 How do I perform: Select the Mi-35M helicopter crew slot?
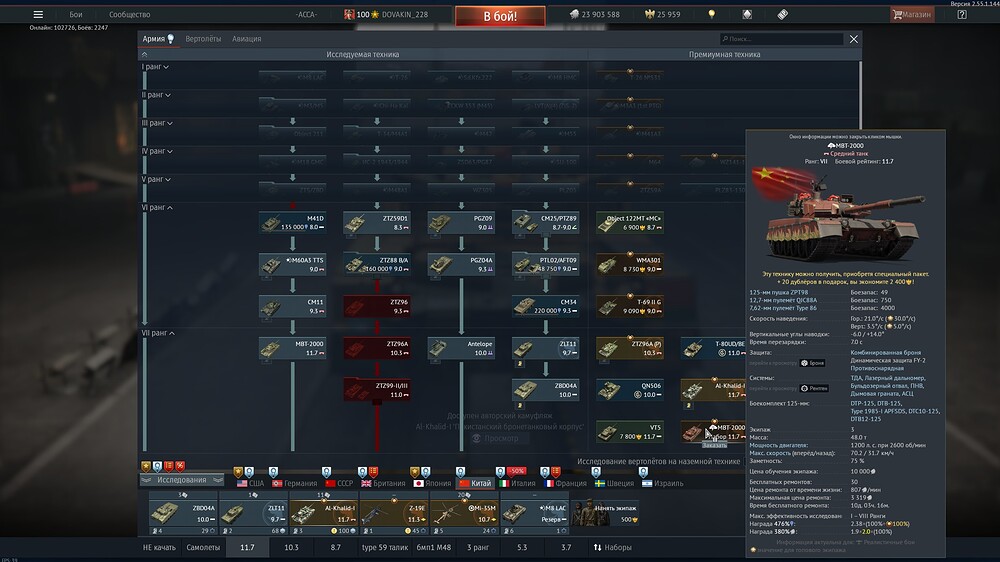(x=464, y=513)
